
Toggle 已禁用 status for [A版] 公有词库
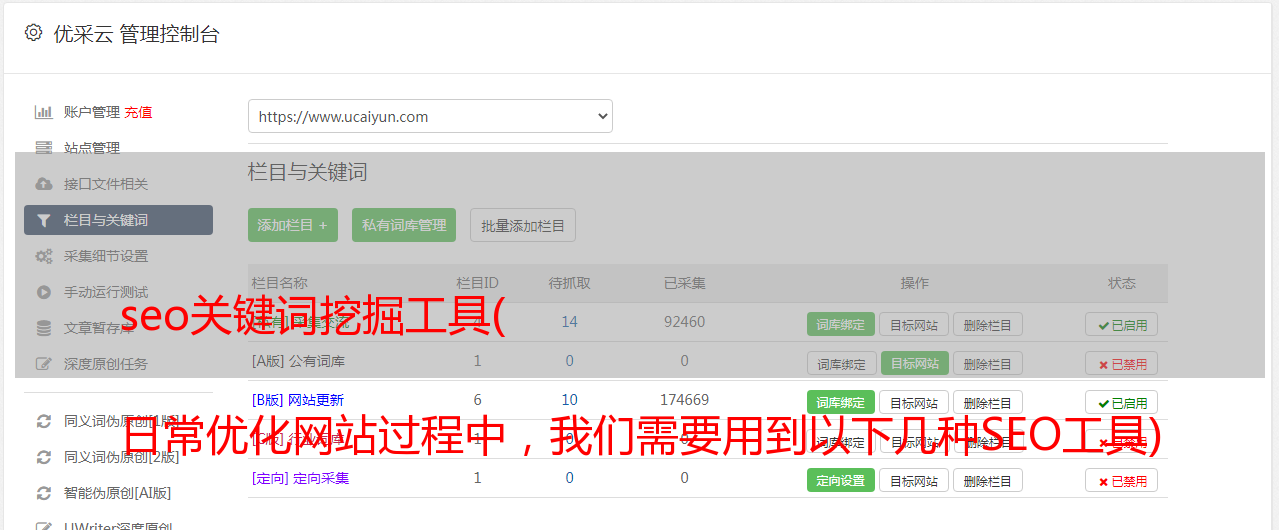pyautogui.click(x=1122, y=363)
